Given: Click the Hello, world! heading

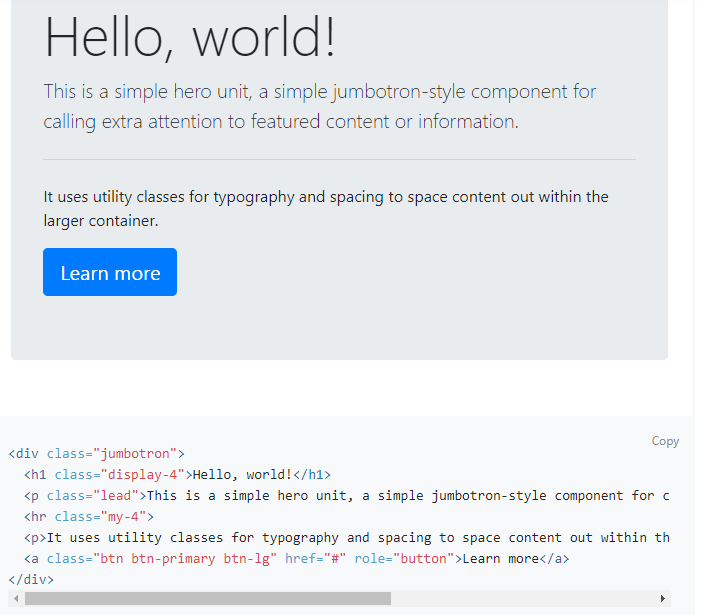Looking at the screenshot, I should point(190,37).
